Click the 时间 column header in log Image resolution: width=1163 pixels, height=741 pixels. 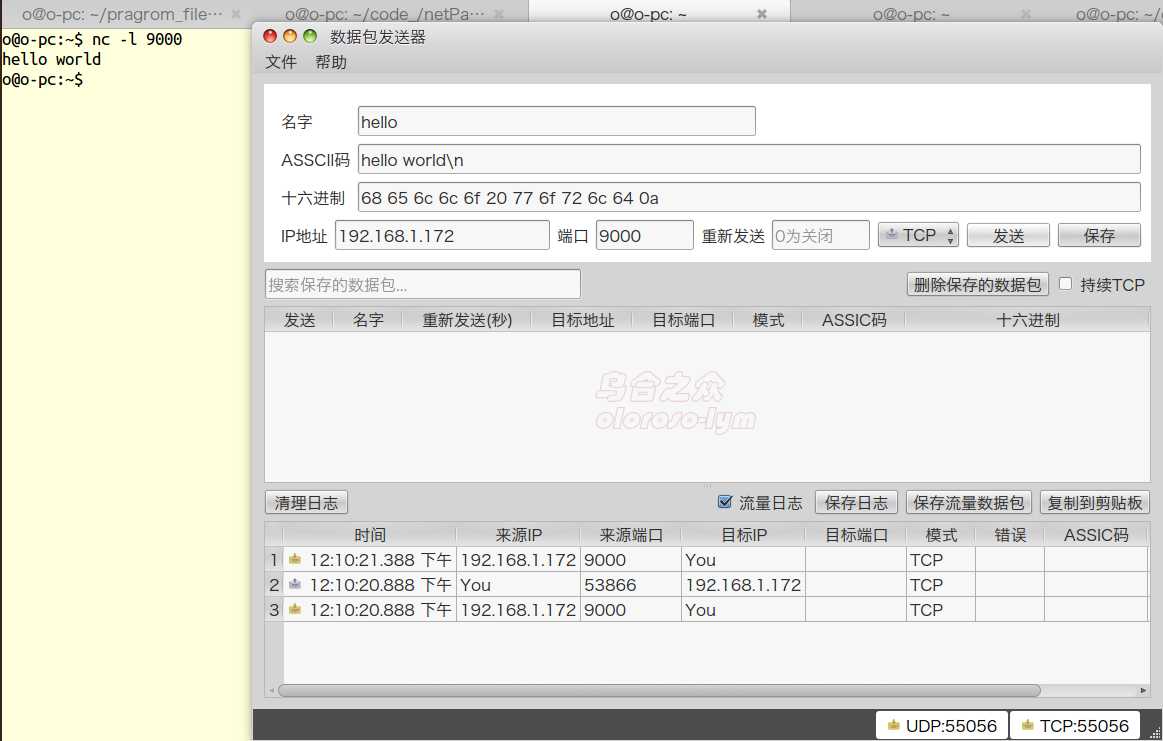point(369,535)
